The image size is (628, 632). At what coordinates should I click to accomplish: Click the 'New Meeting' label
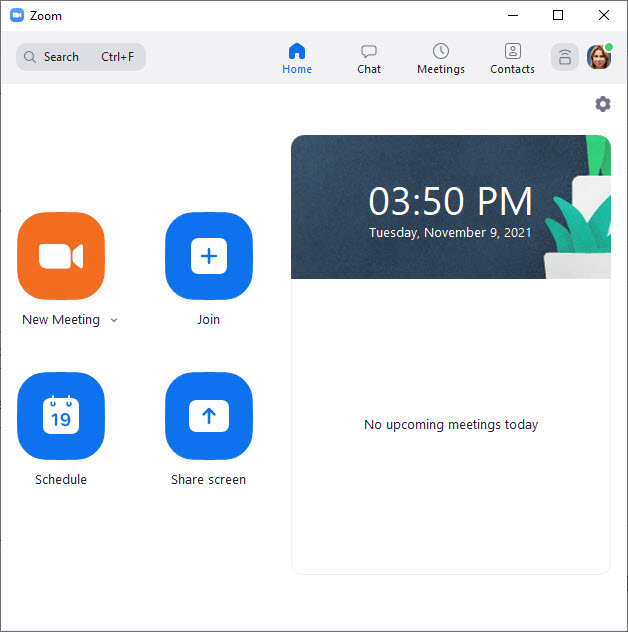coord(61,320)
